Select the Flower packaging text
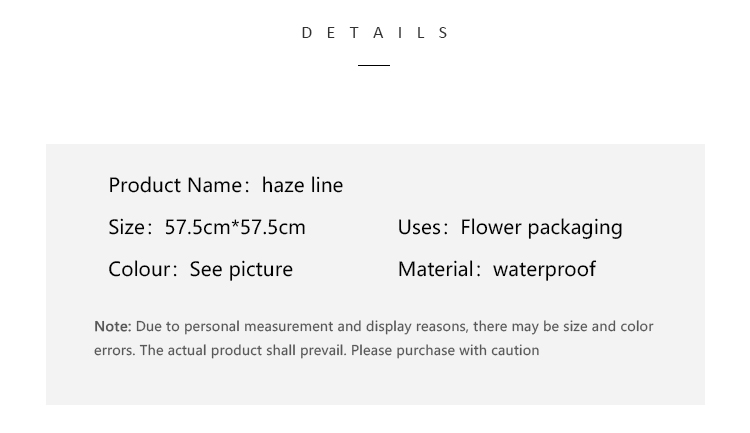 click(x=541, y=228)
